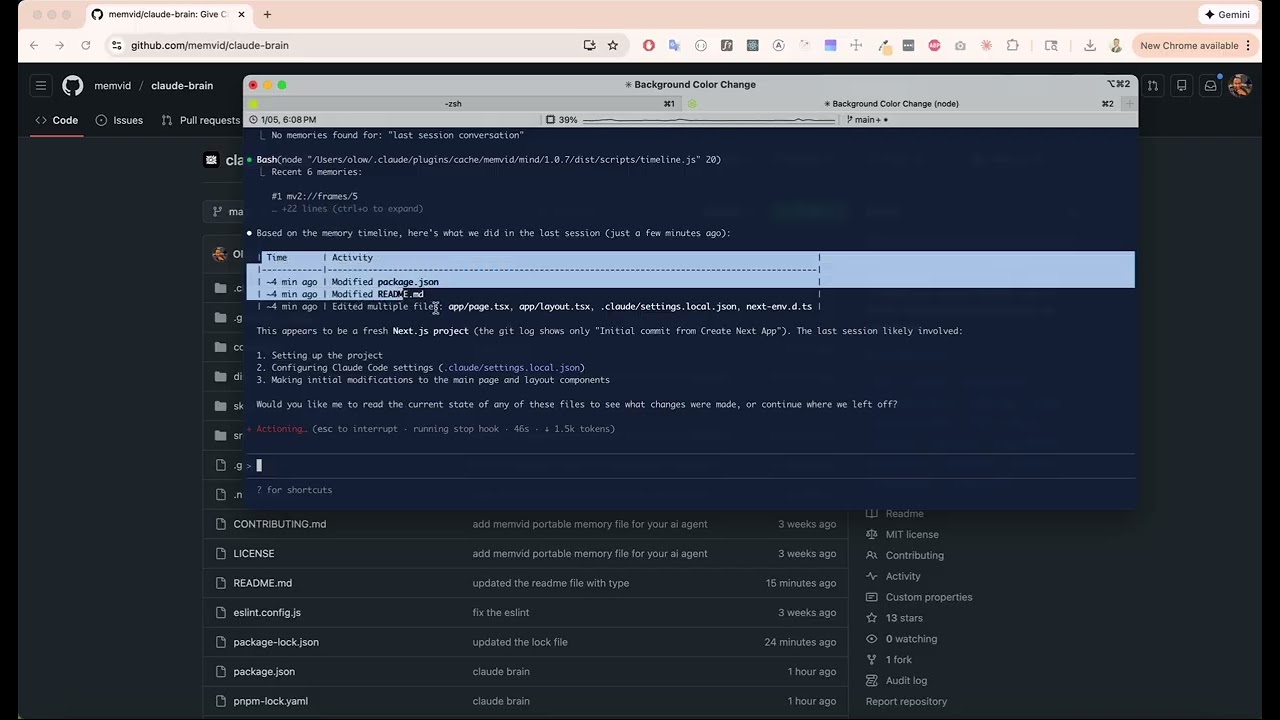This screenshot has height=720, width=1280.
Task: Click the terminal input prompt line
Action: pos(690,465)
